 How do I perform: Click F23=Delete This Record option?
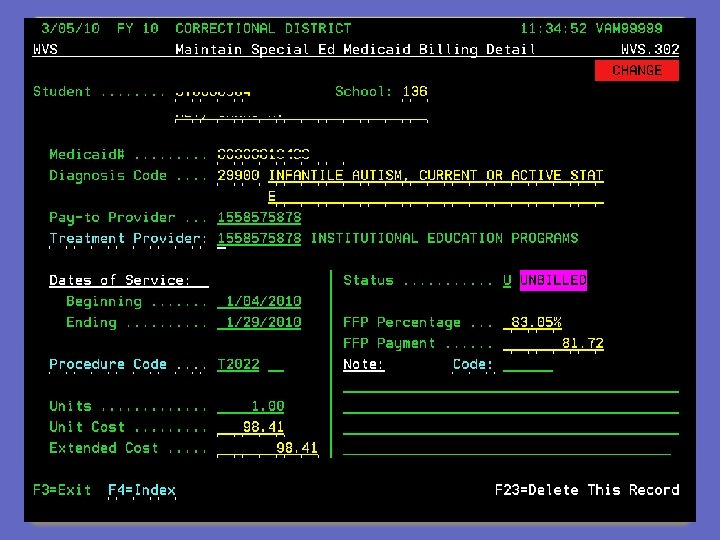pos(587,490)
